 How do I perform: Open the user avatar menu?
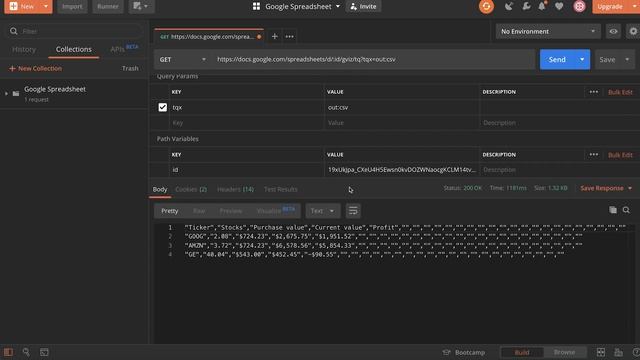(579, 6)
